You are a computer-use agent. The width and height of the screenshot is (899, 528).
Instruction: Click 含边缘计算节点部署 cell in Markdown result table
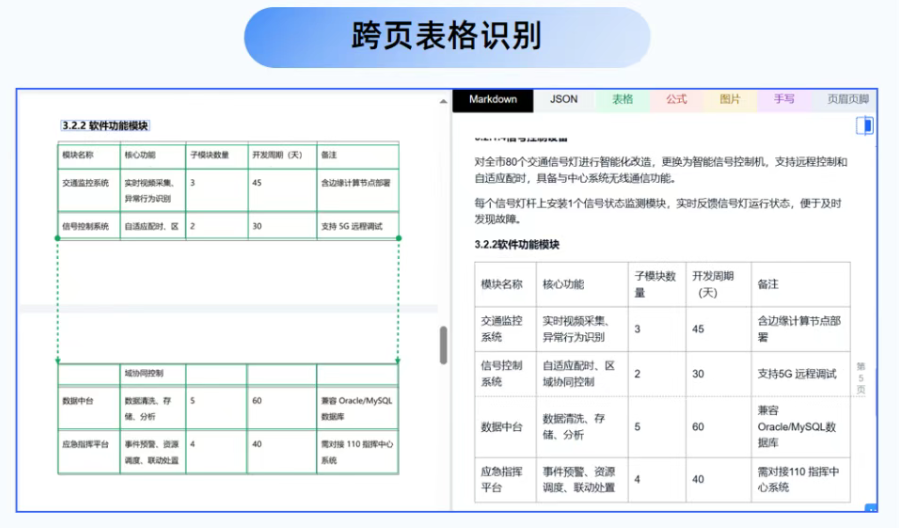click(801, 329)
